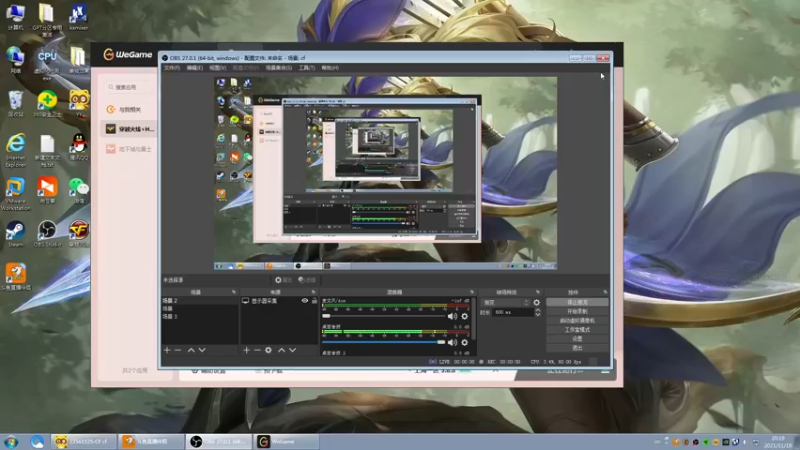Image resolution: width=800 pixels, height=450 pixels.
Task: Move the selected scene down
Action: [x=202, y=350]
